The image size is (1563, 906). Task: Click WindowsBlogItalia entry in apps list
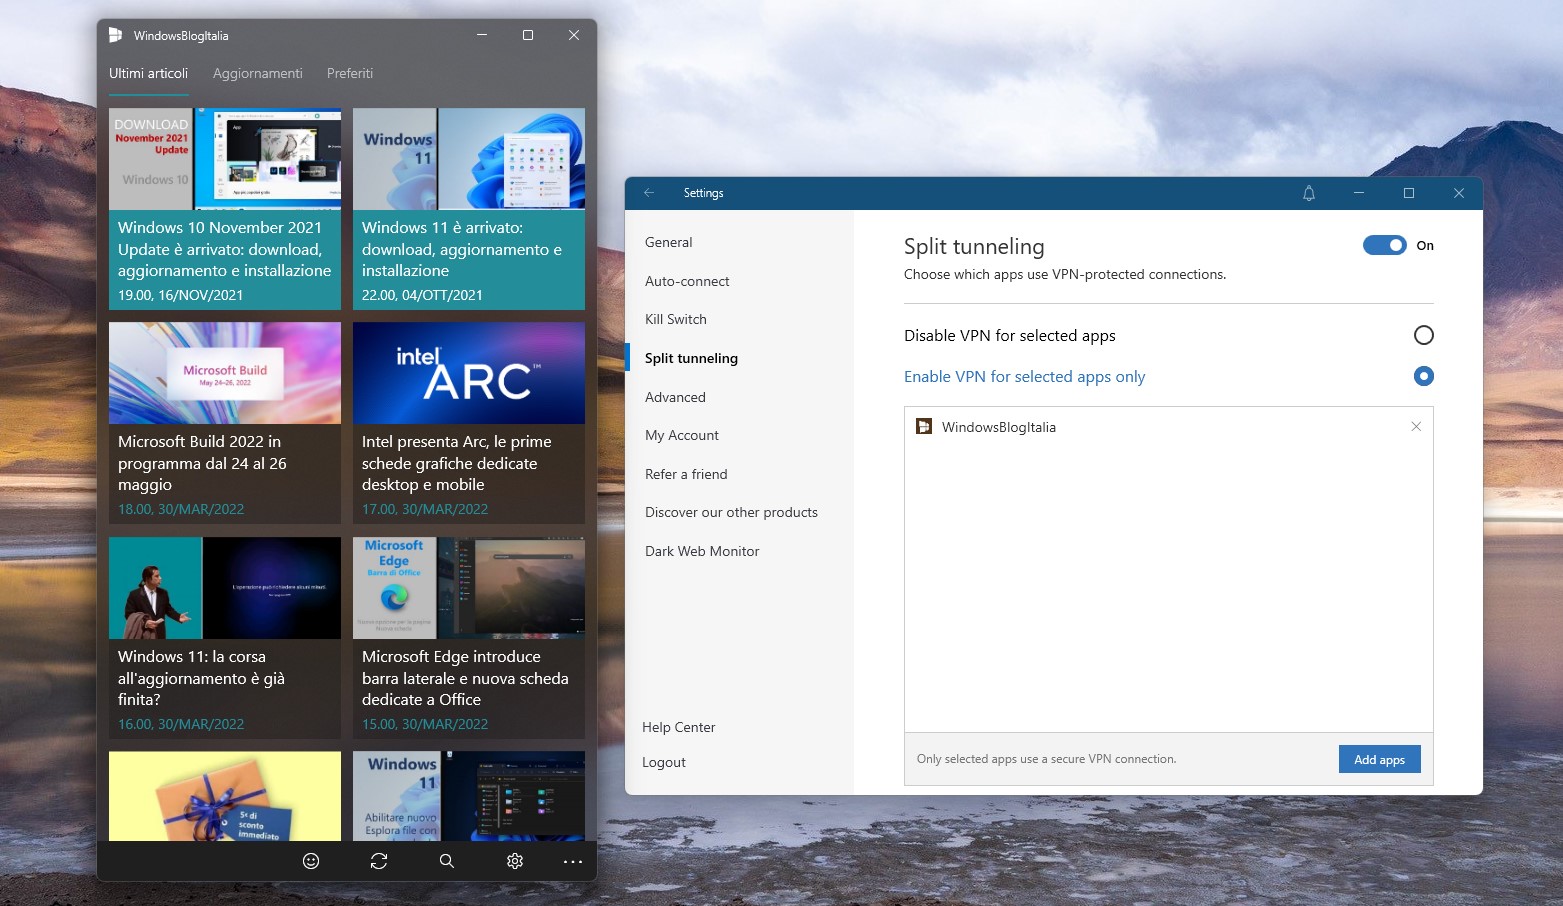point(1168,427)
